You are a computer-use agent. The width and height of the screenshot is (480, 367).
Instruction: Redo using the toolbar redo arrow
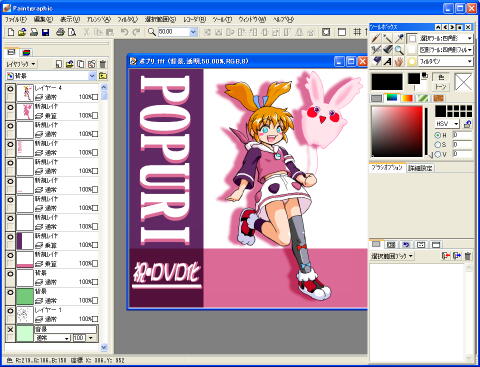(x=136, y=32)
